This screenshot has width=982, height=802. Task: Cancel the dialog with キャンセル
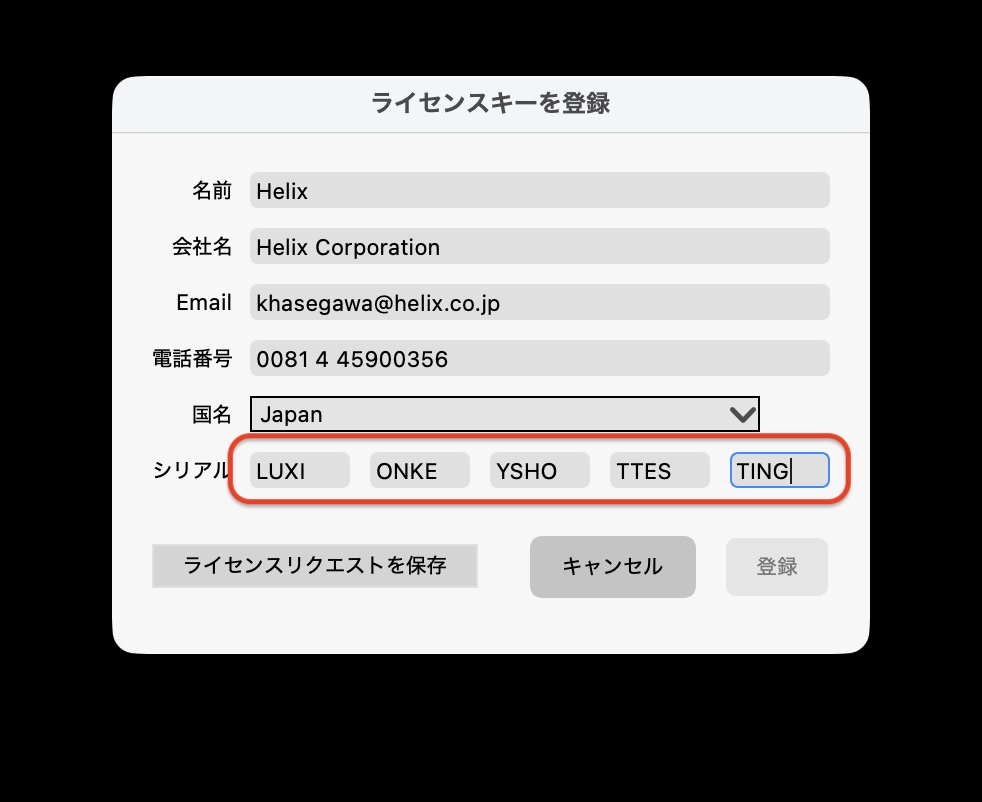(612, 567)
